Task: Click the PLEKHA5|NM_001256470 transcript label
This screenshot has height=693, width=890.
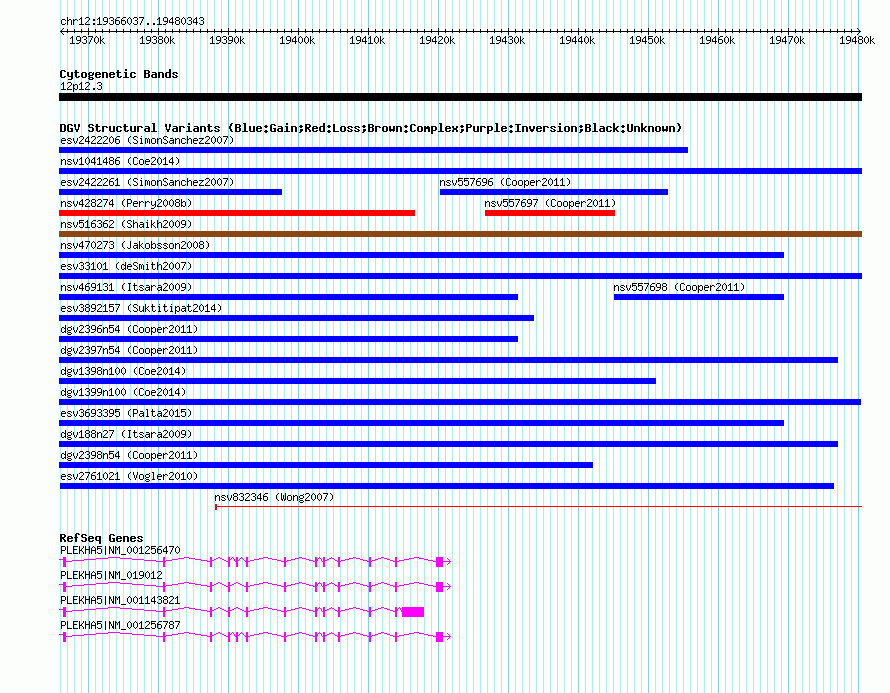Action: 120,551
